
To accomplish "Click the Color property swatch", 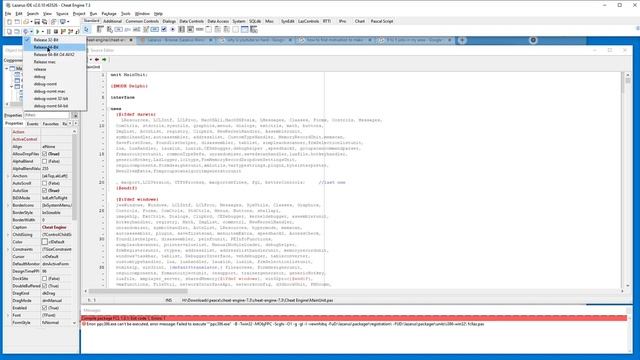I will point(44,242).
